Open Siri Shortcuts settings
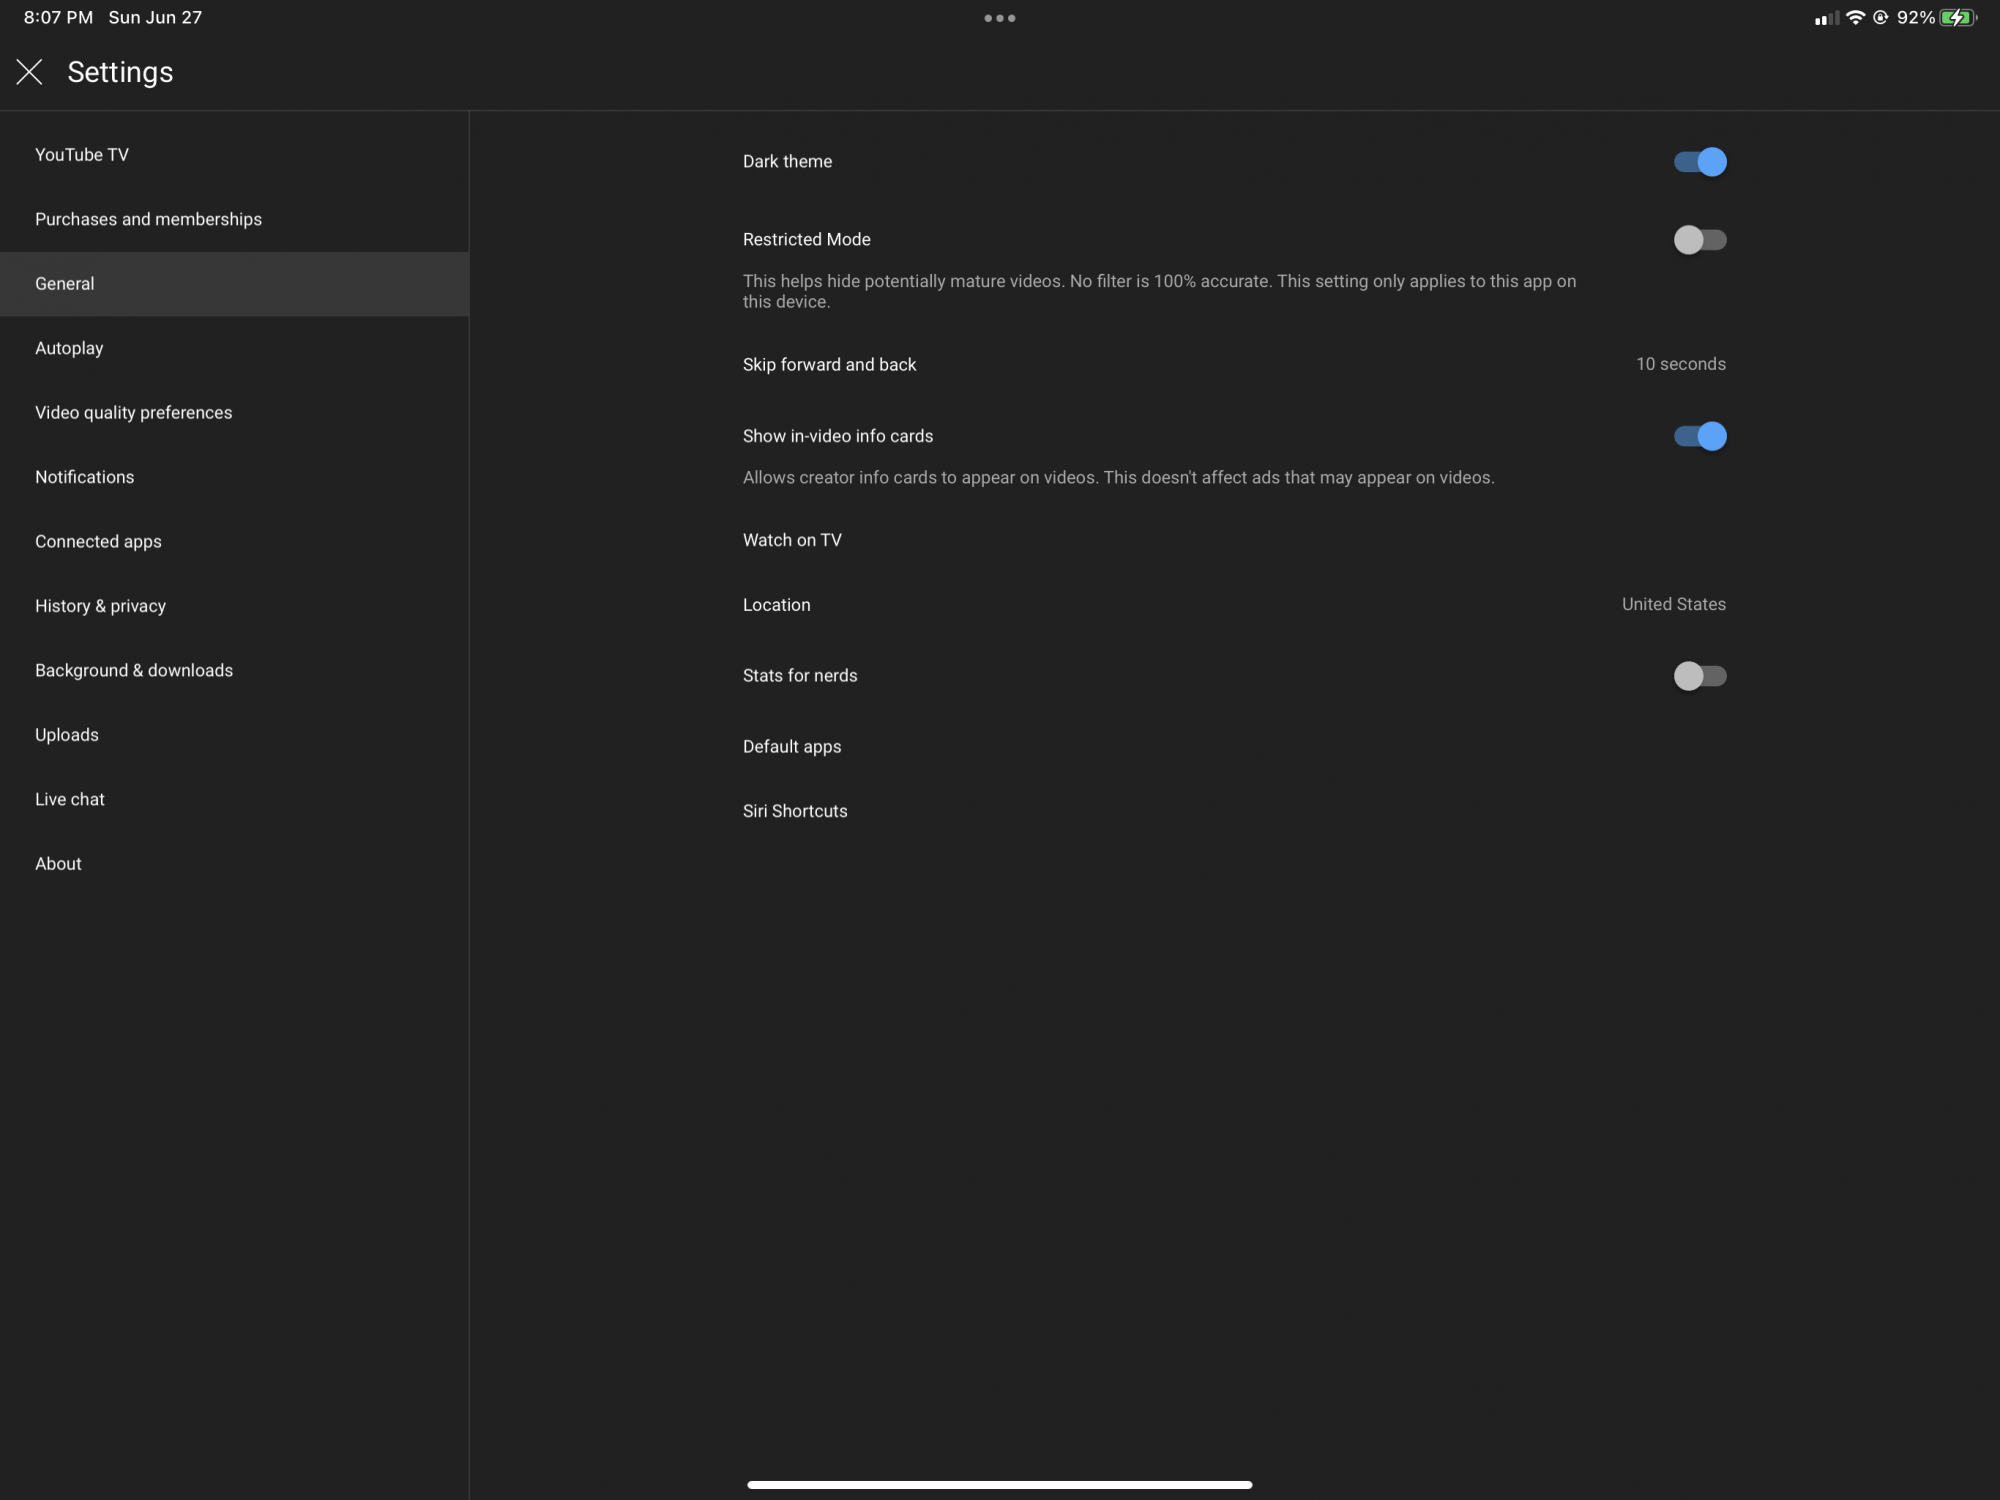 tap(795, 811)
